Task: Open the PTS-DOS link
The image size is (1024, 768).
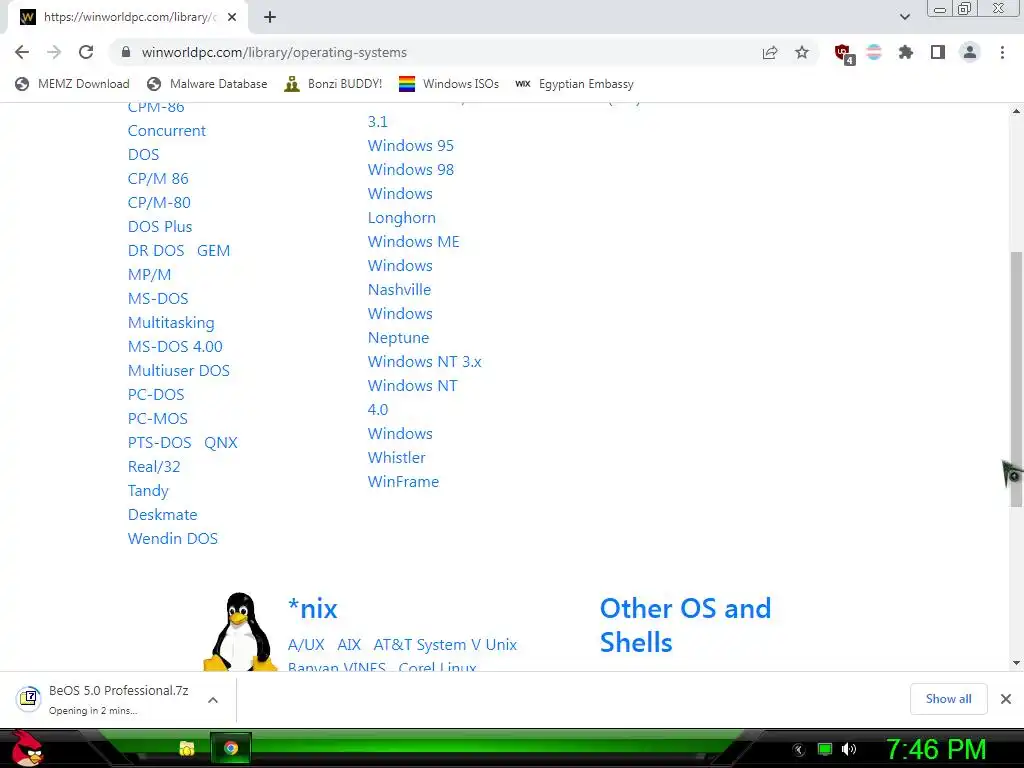Action: (160, 443)
